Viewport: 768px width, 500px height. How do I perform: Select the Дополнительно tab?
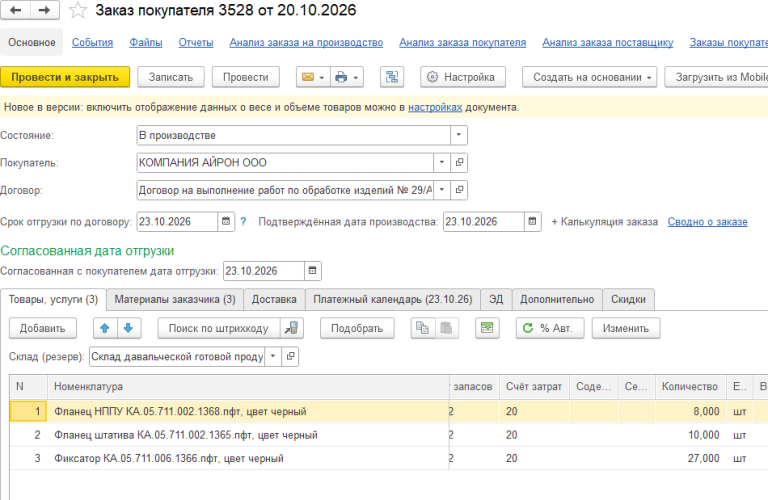557,299
